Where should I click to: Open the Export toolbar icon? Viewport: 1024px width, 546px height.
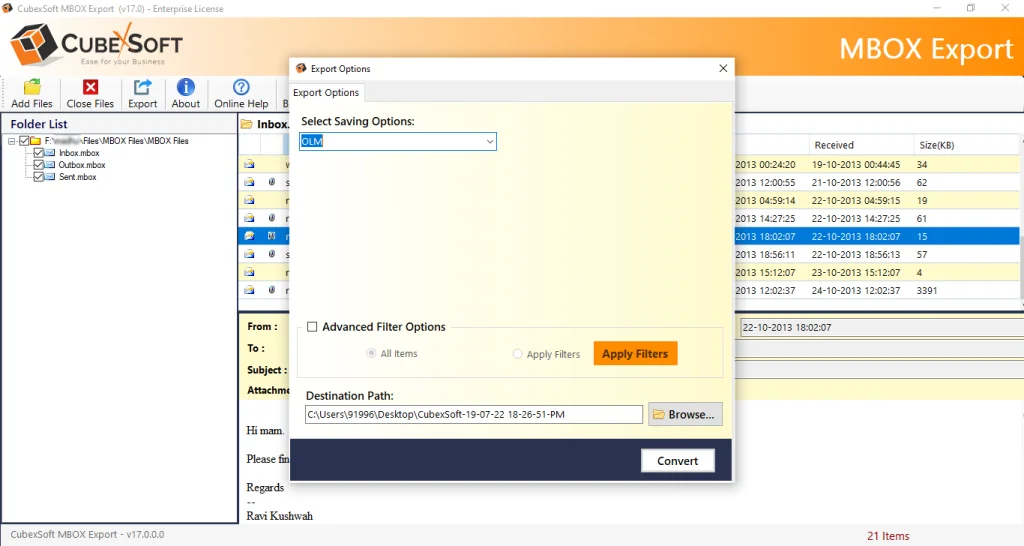(x=142, y=87)
